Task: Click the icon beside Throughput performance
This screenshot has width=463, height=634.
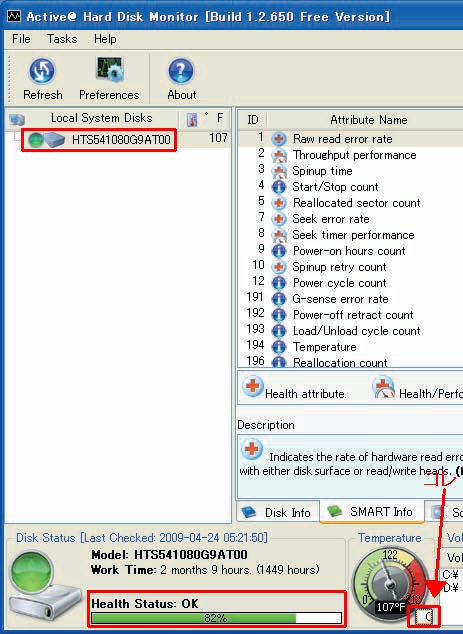Action: (x=279, y=155)
